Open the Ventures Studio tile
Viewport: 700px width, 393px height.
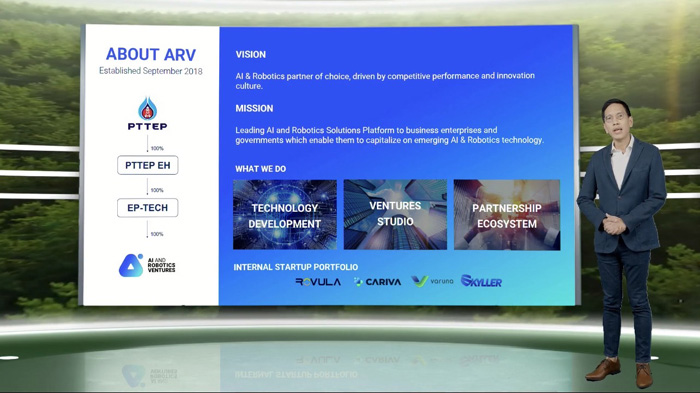(x=395, y=215)
